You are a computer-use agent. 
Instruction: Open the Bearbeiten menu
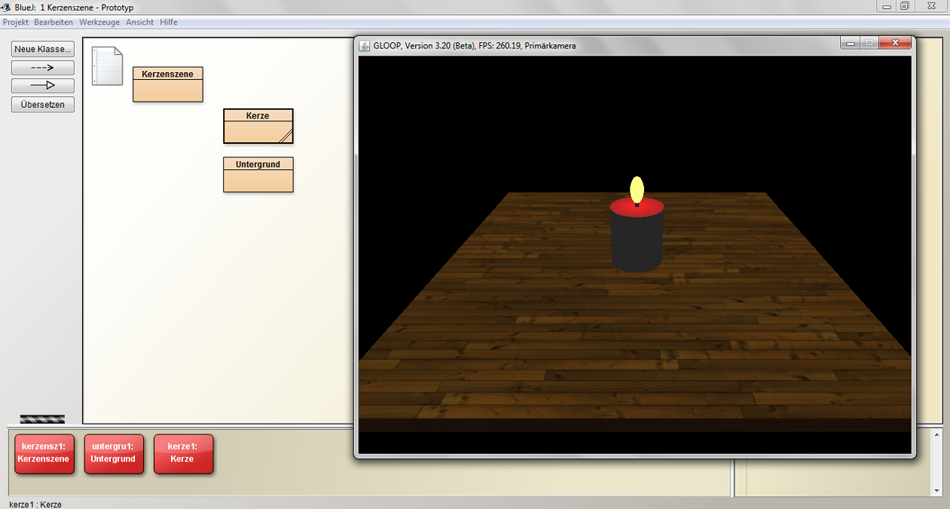[53, 22]
